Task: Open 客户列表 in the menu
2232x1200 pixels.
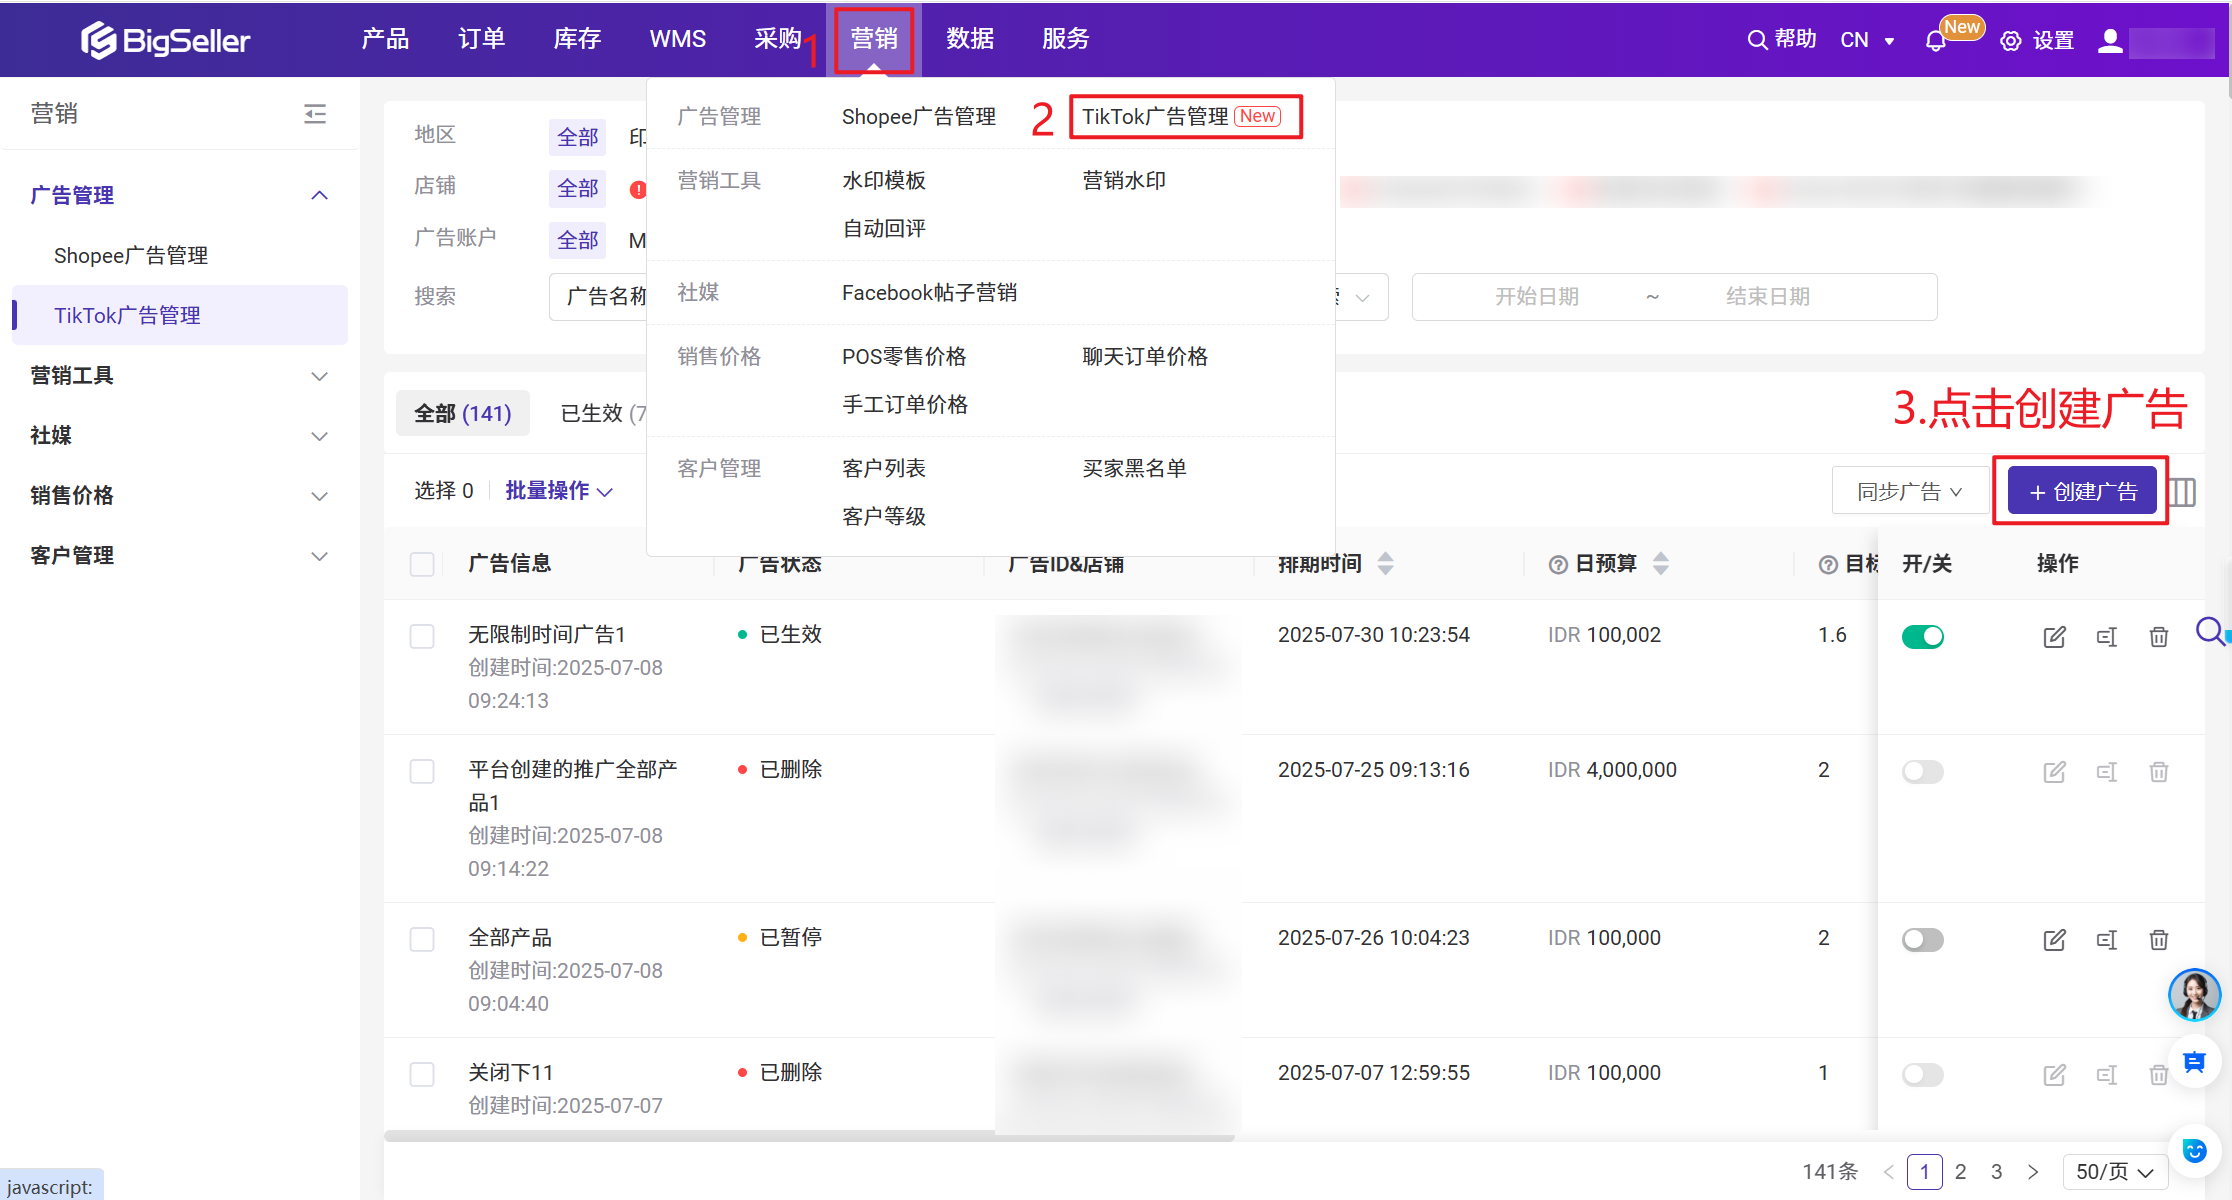Action: click(884, 469)
